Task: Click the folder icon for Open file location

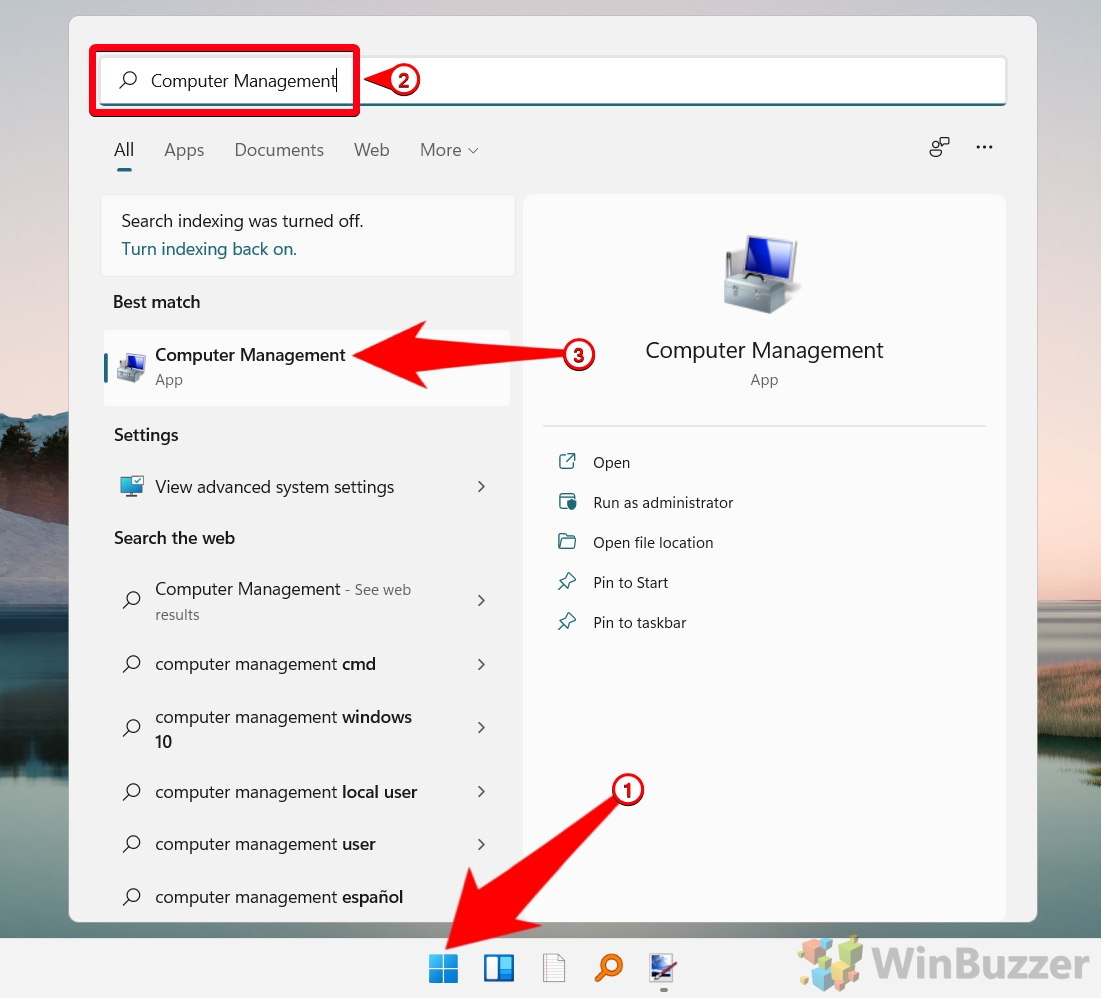Action: (567, 541)
